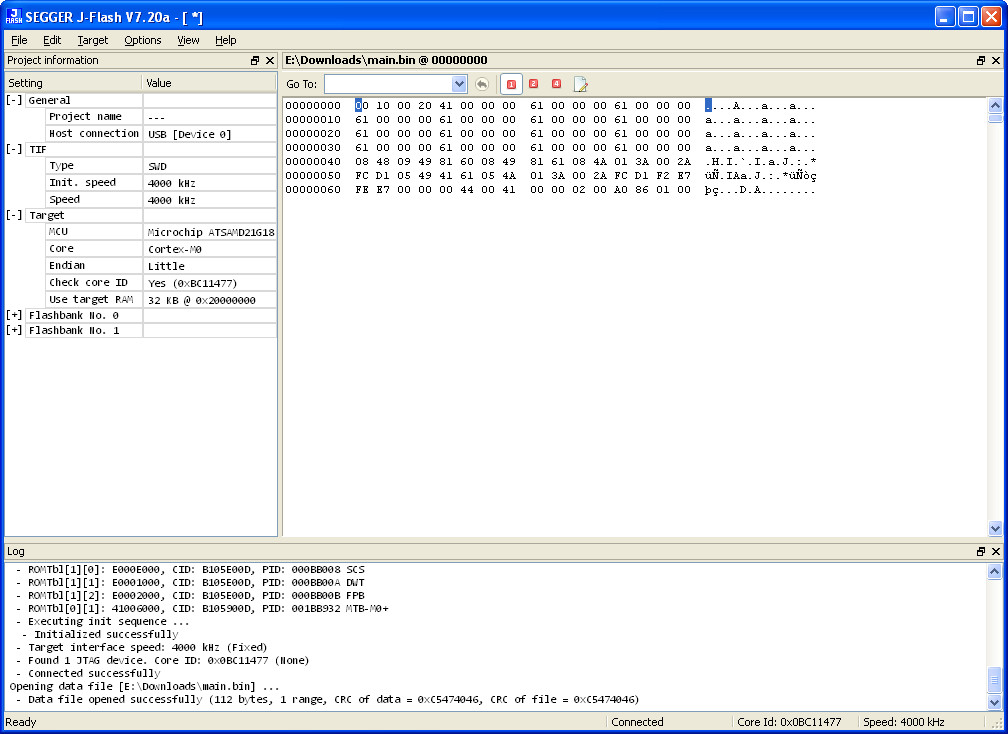1008x734 pixels.
Task: Collapse the Target settings group
Action: coord(14,215)
